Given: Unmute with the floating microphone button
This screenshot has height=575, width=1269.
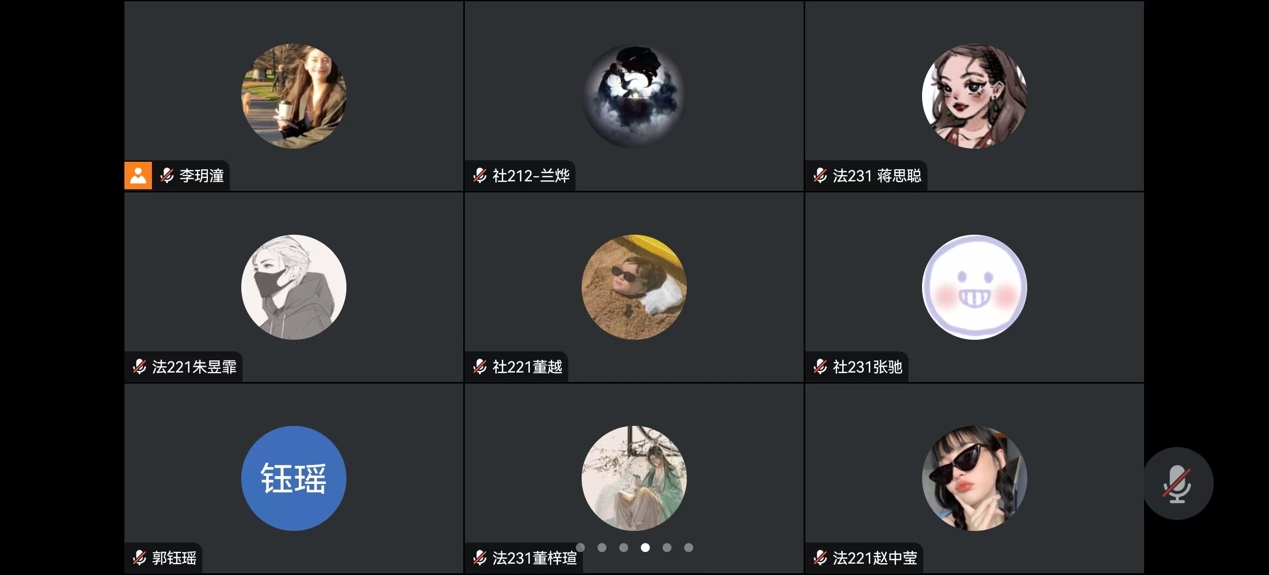Looking at the screenshot, I should (x=1178, y=483).
